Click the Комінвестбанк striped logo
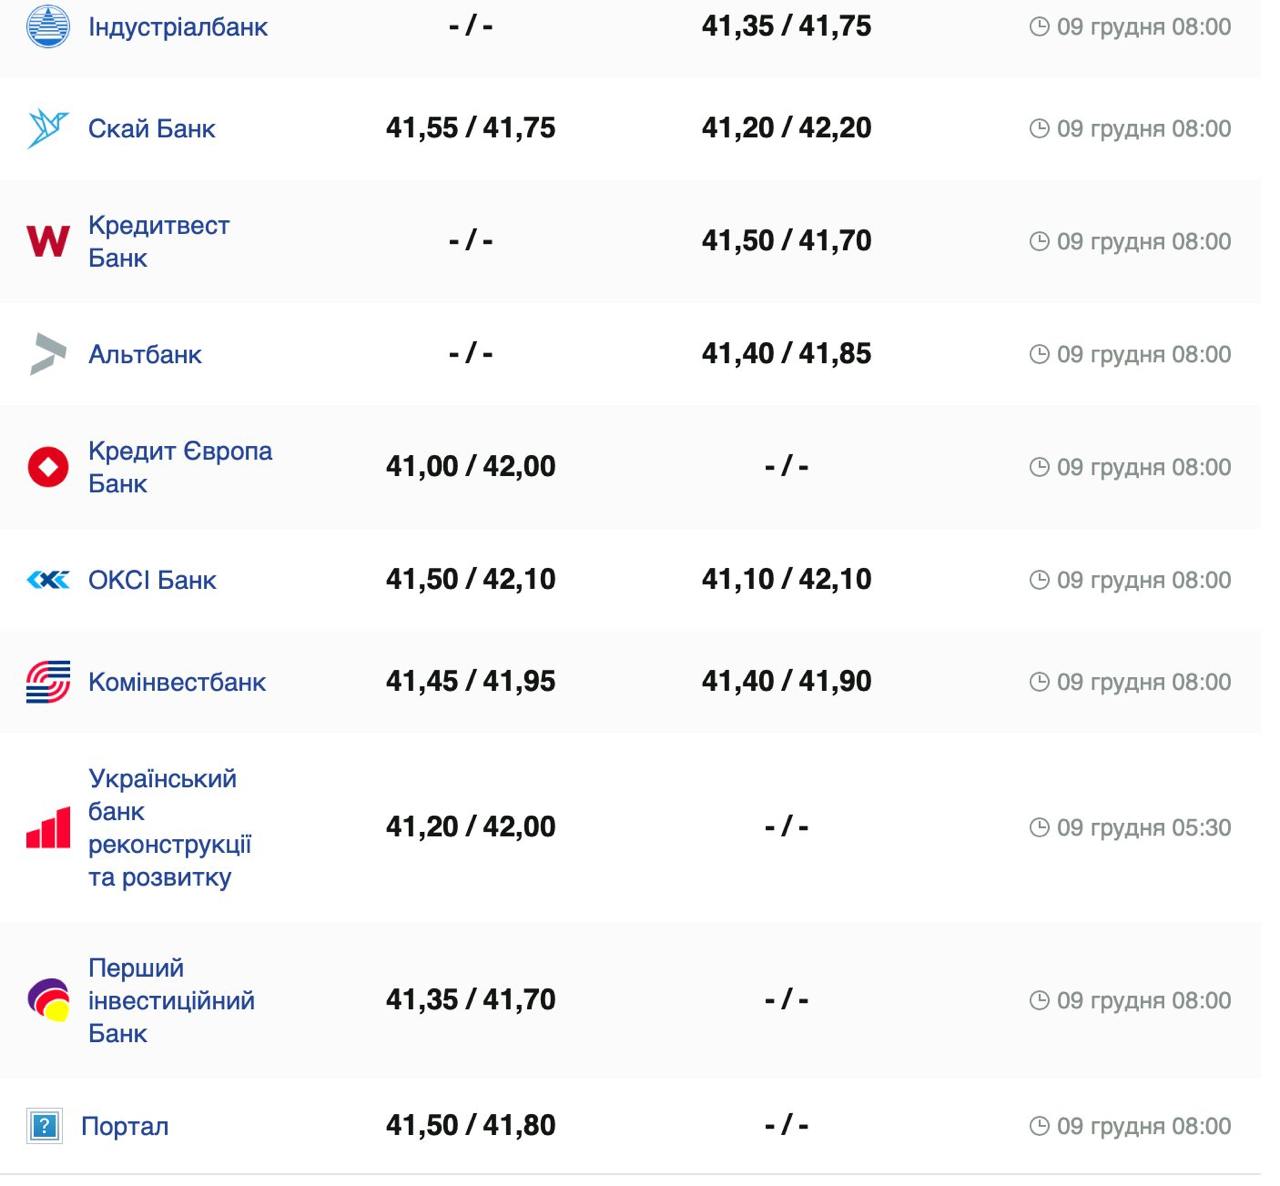 (x=48, y=682)
